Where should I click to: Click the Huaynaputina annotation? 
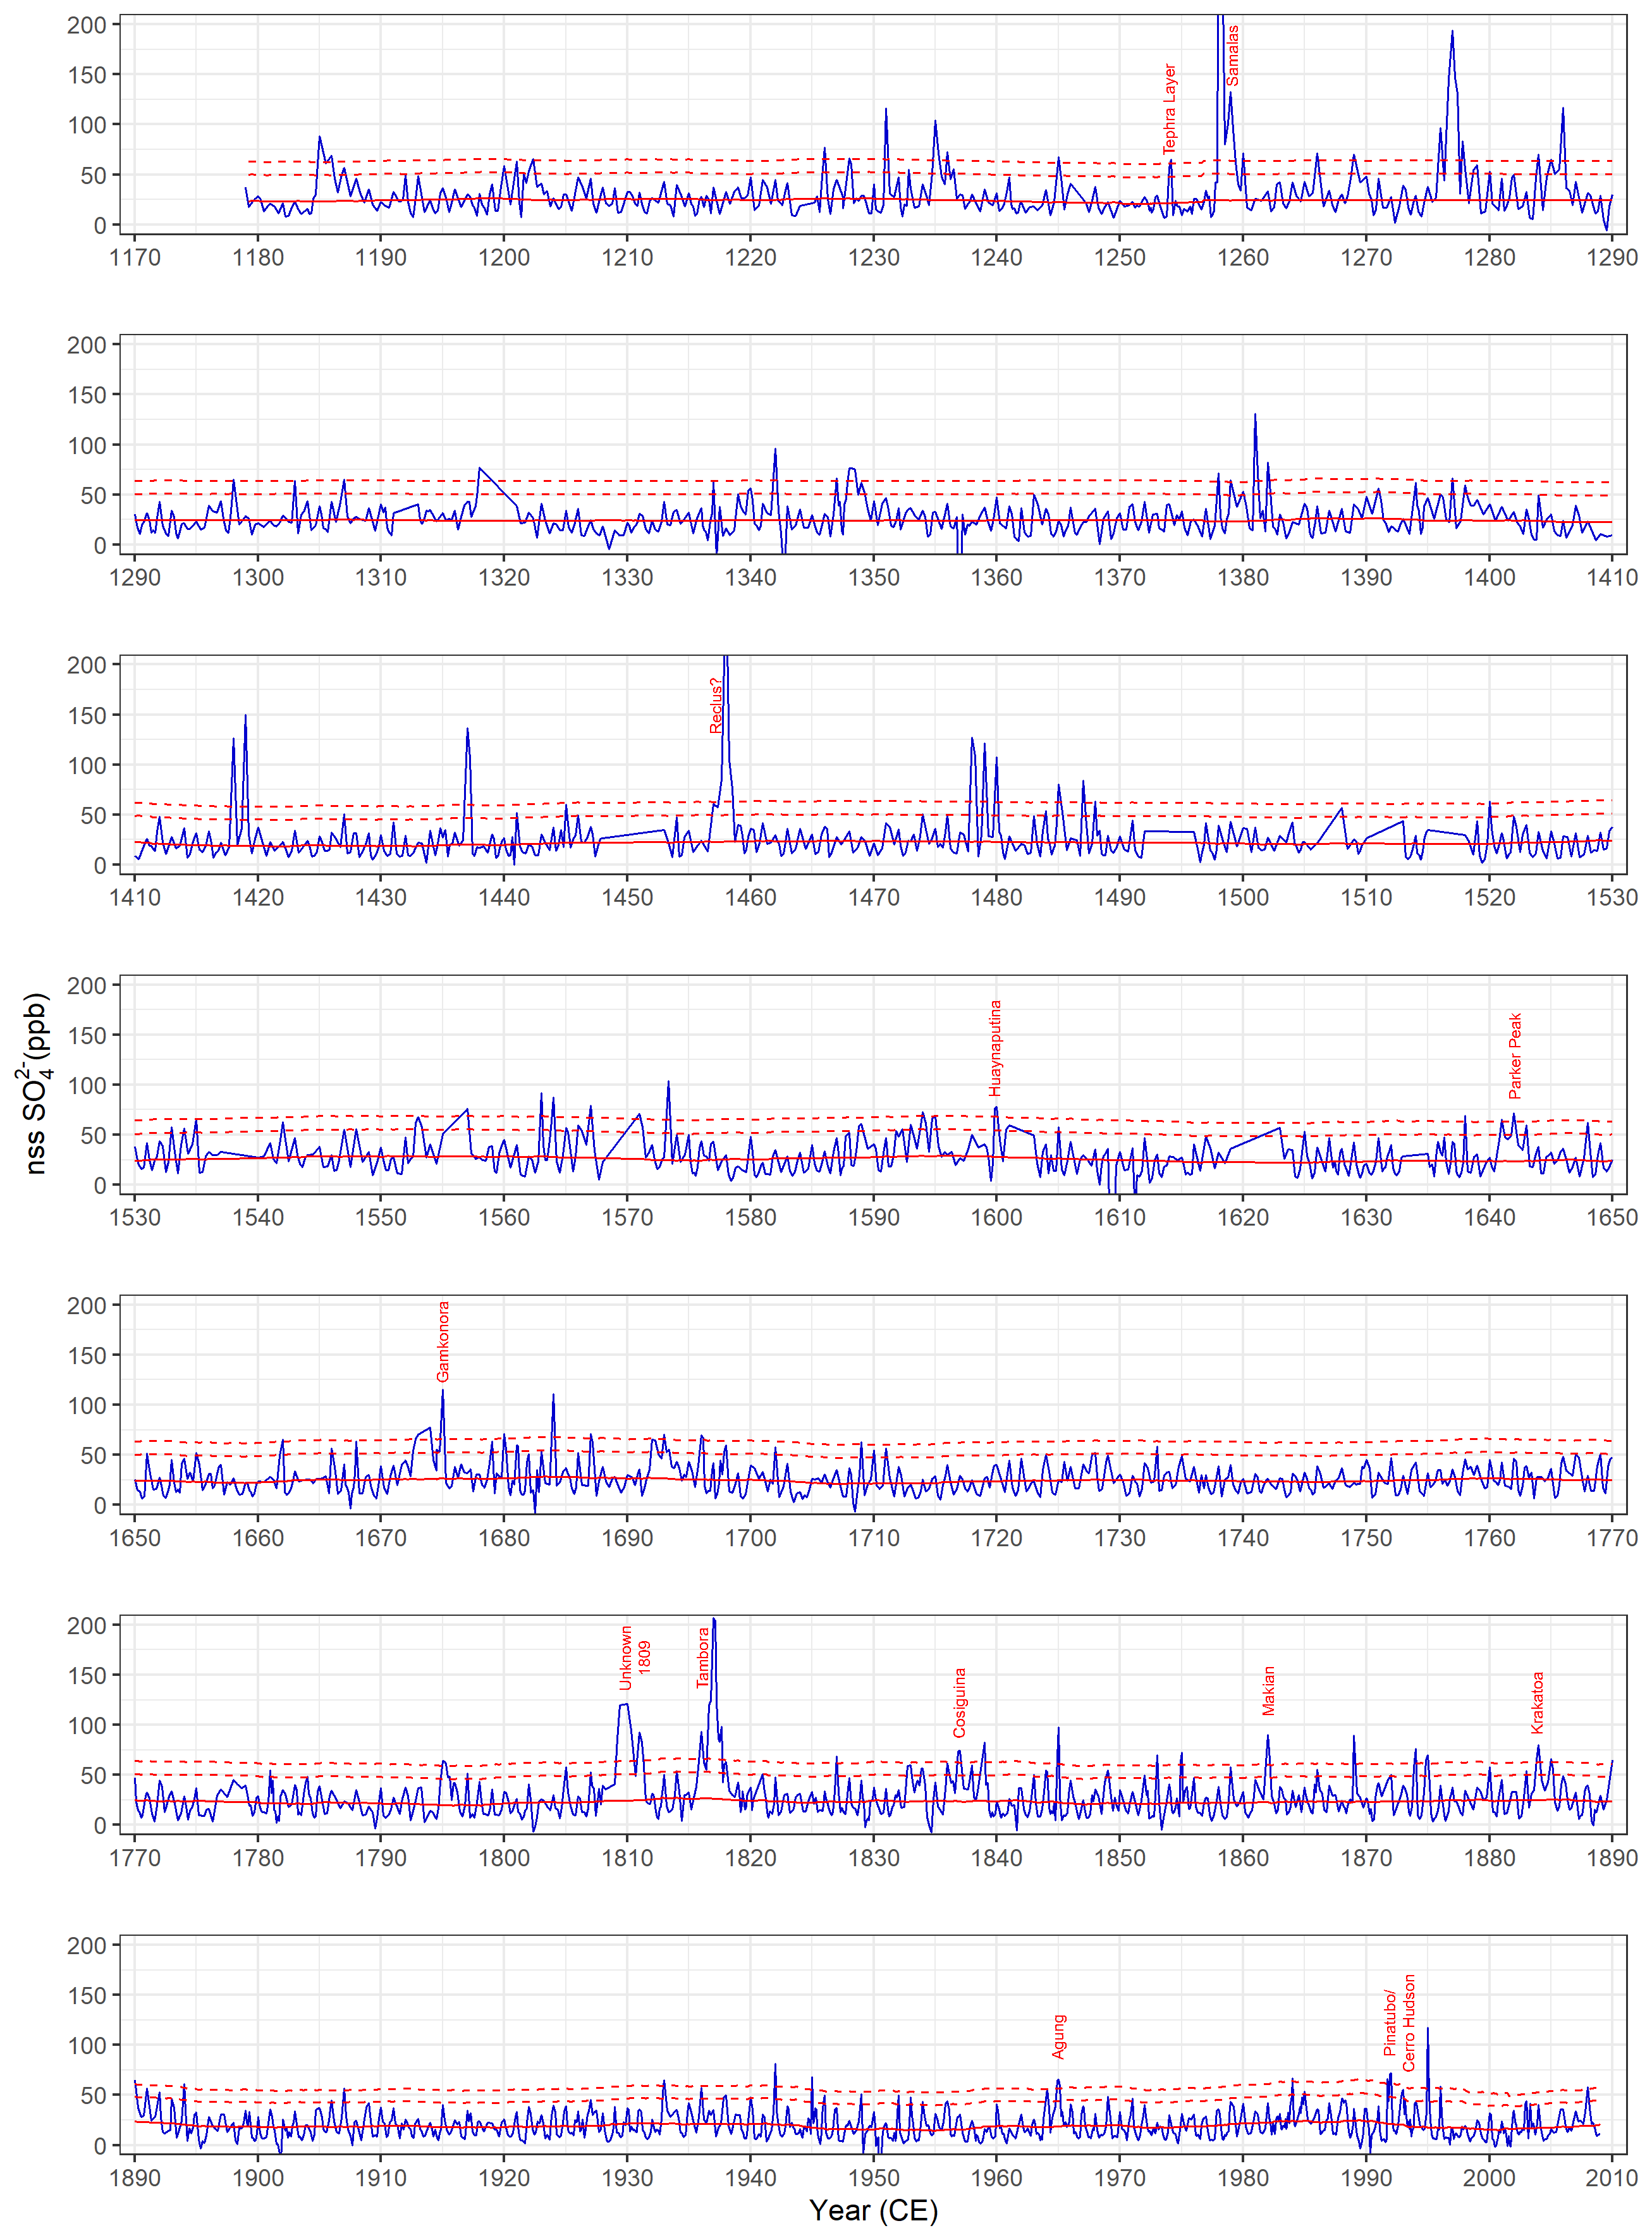point(995,1047)
